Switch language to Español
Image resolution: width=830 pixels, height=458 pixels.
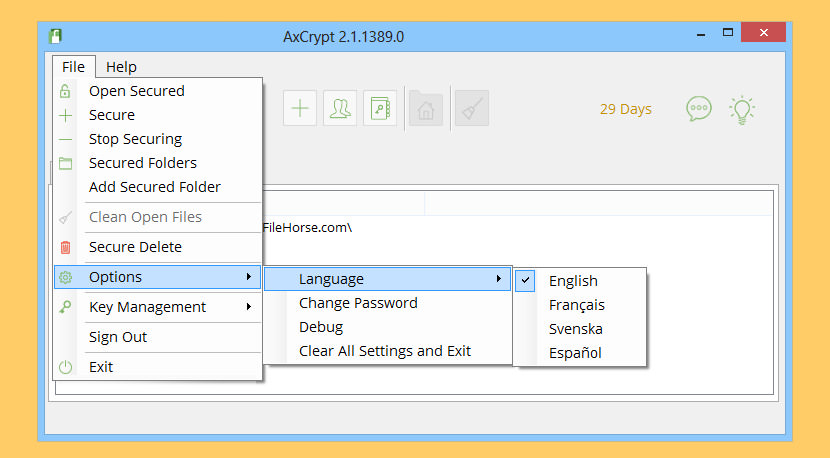point(581,353)
